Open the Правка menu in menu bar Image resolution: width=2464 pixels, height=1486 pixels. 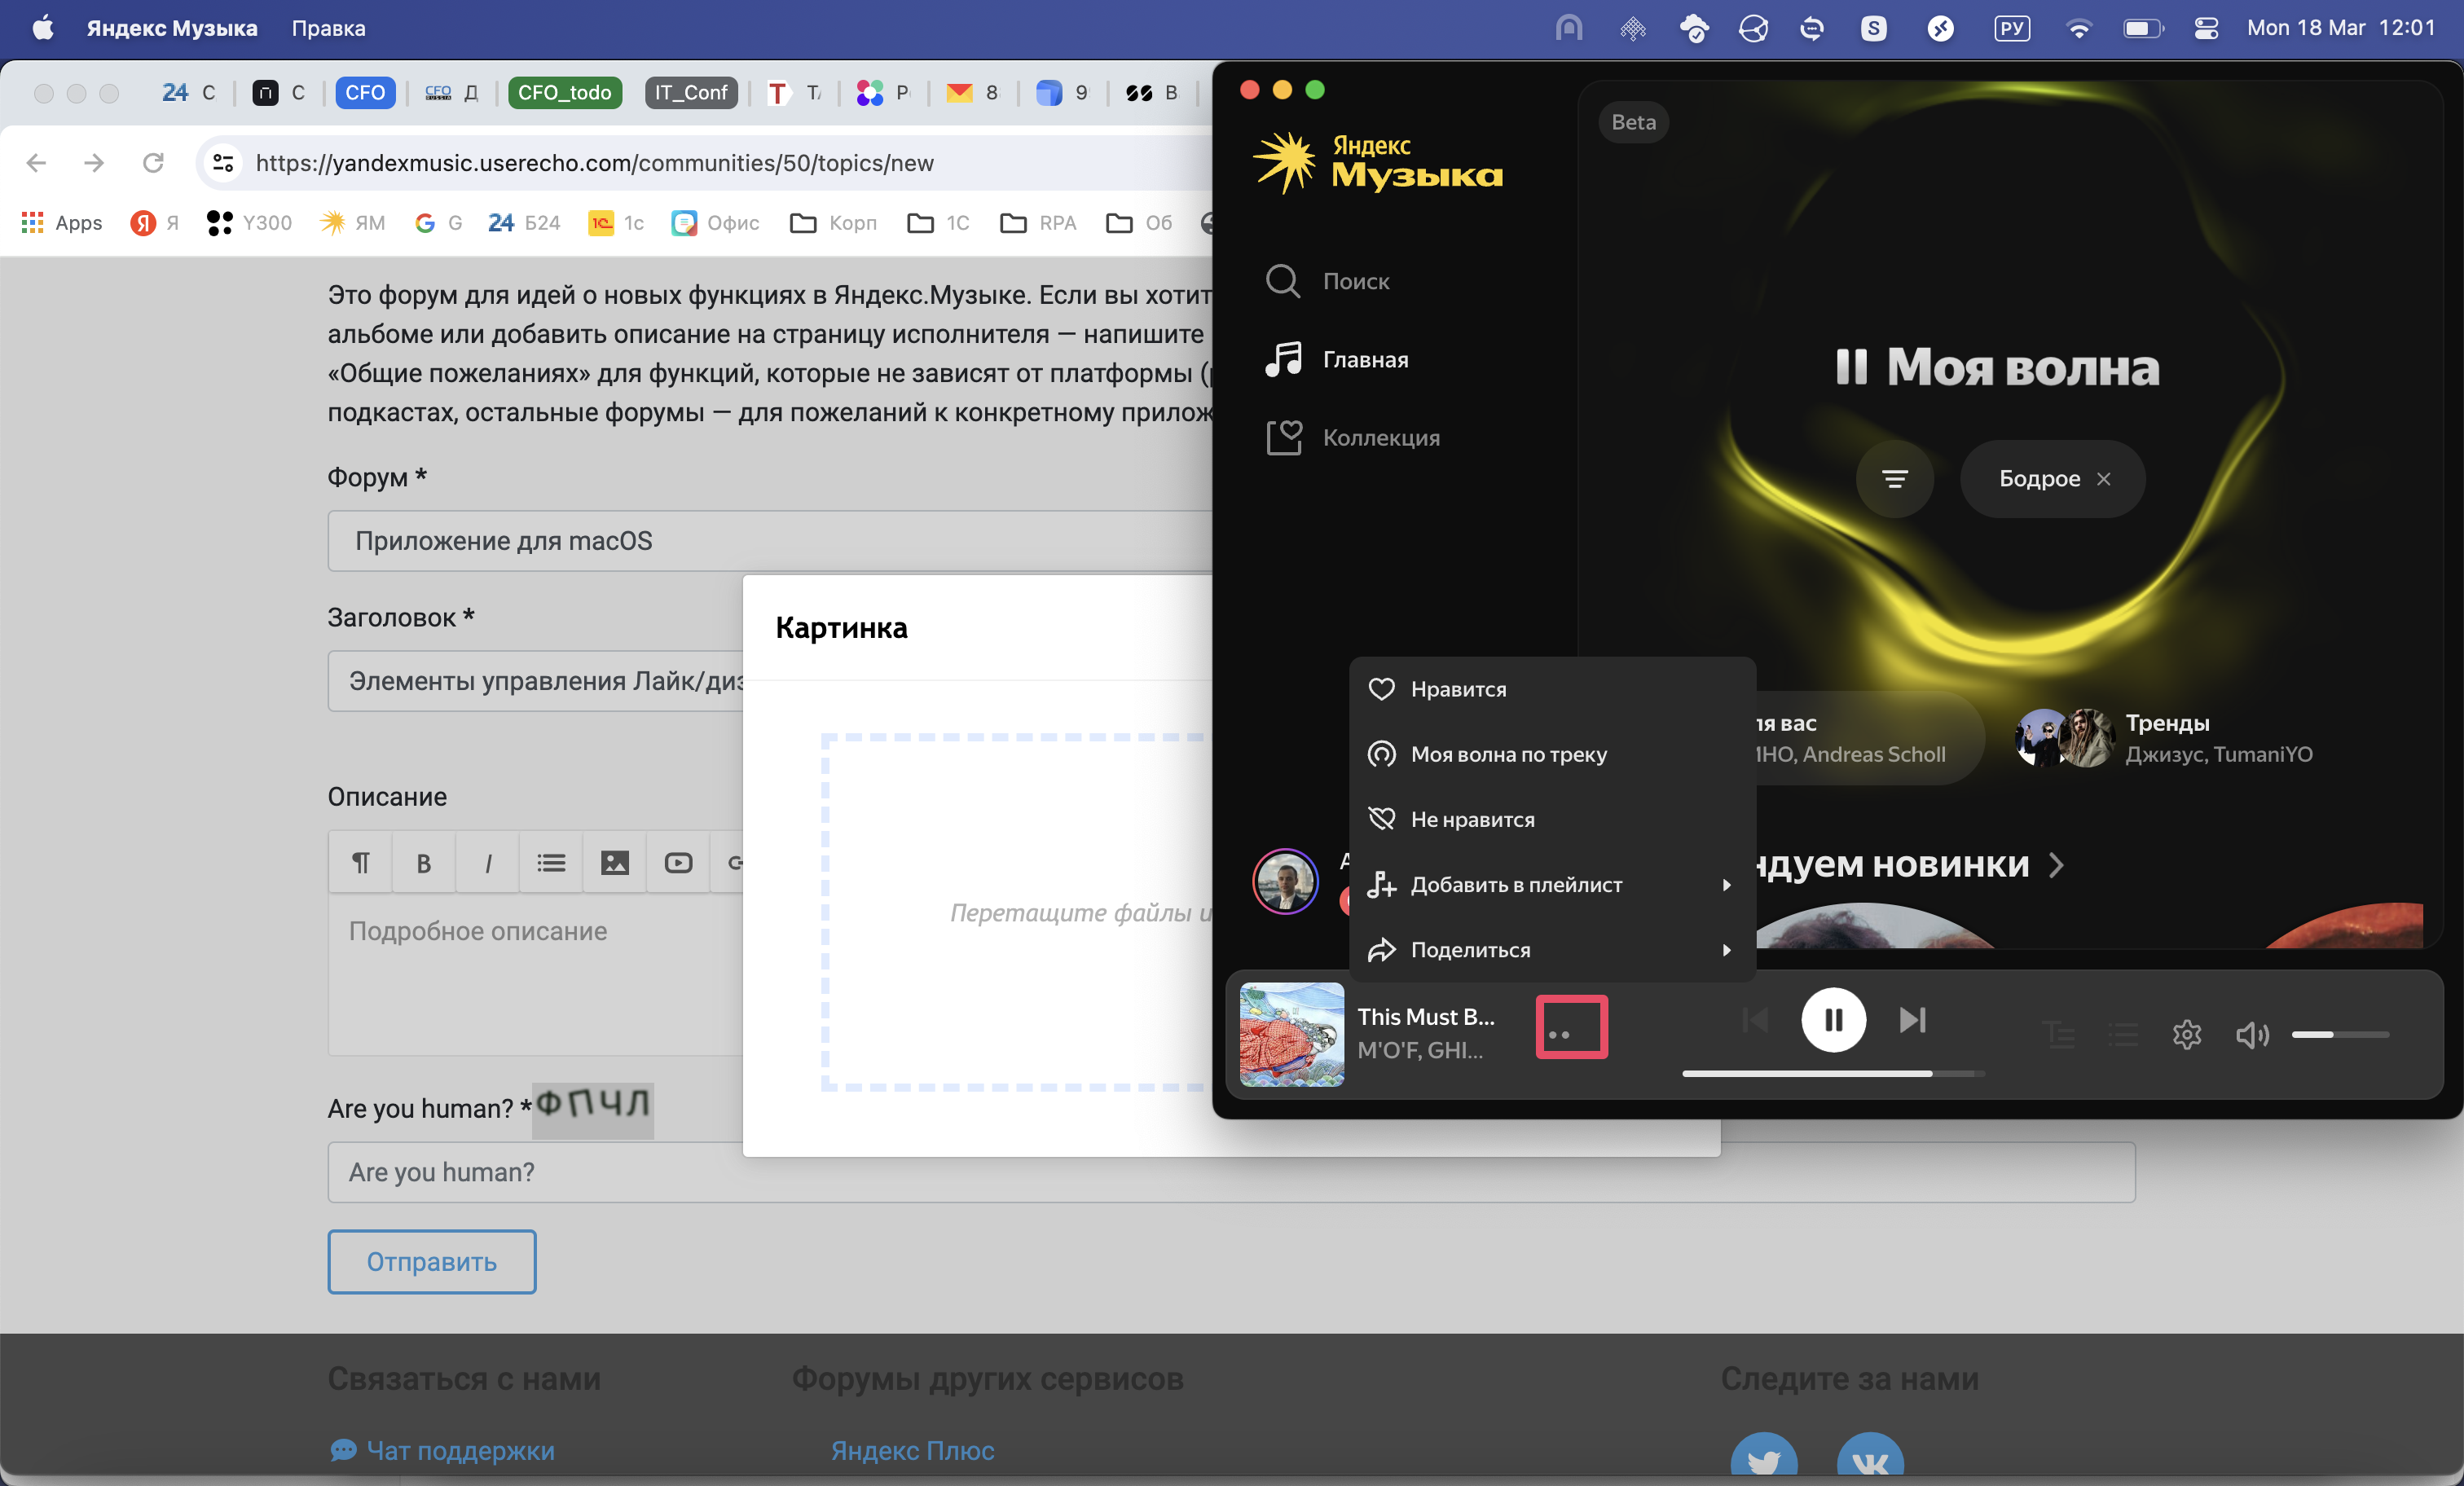click(328, 28)
